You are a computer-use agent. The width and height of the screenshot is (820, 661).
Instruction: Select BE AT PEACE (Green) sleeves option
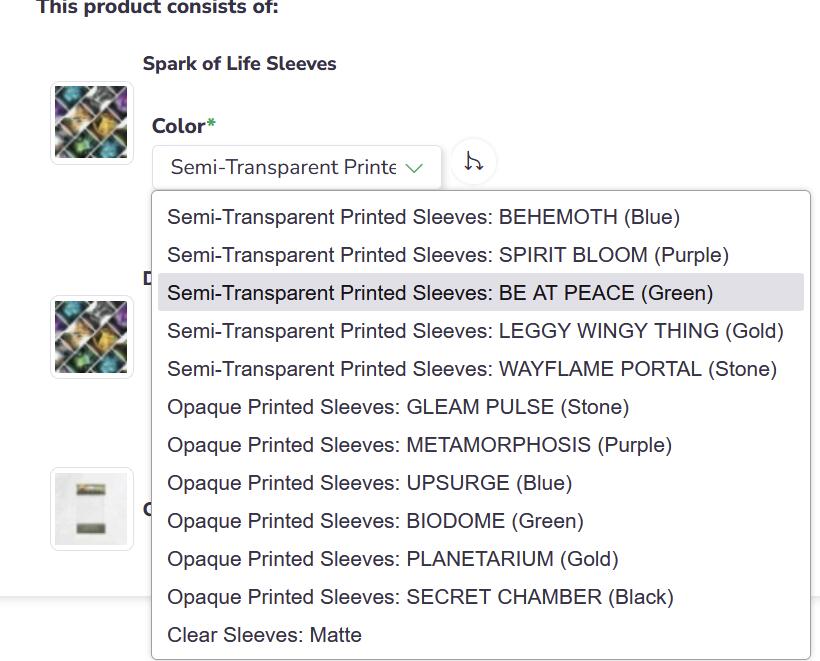click(440, 293)
